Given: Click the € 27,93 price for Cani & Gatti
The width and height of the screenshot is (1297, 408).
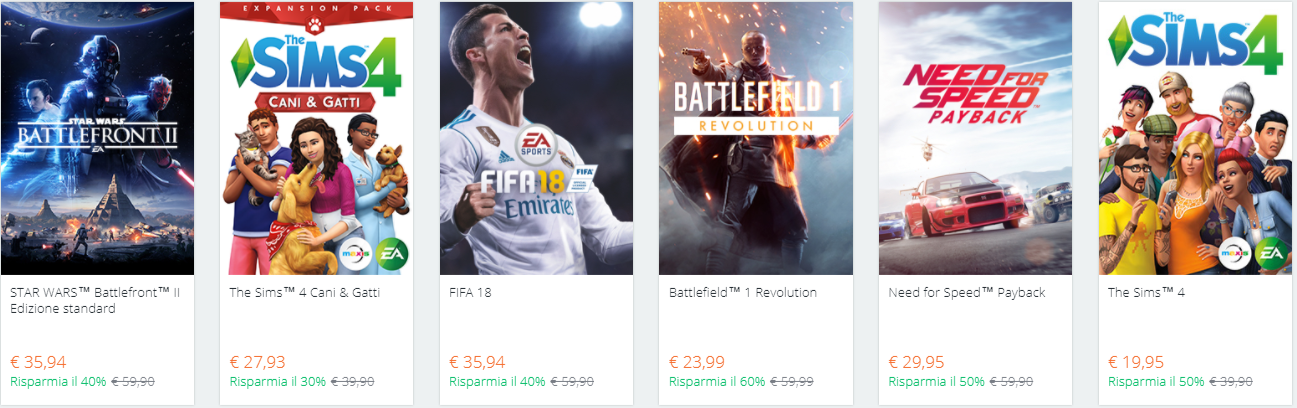Looking at the screenshot, I should pyautogui.click(x=258, y=362).
